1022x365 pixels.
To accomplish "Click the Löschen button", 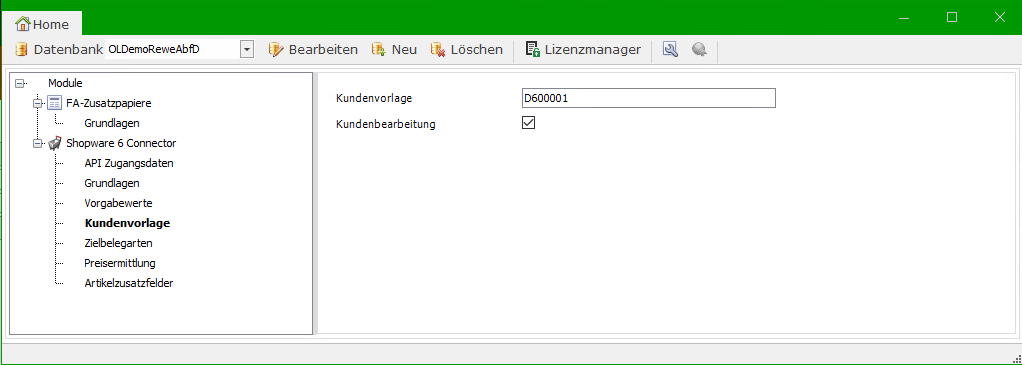I will point(467,50).
